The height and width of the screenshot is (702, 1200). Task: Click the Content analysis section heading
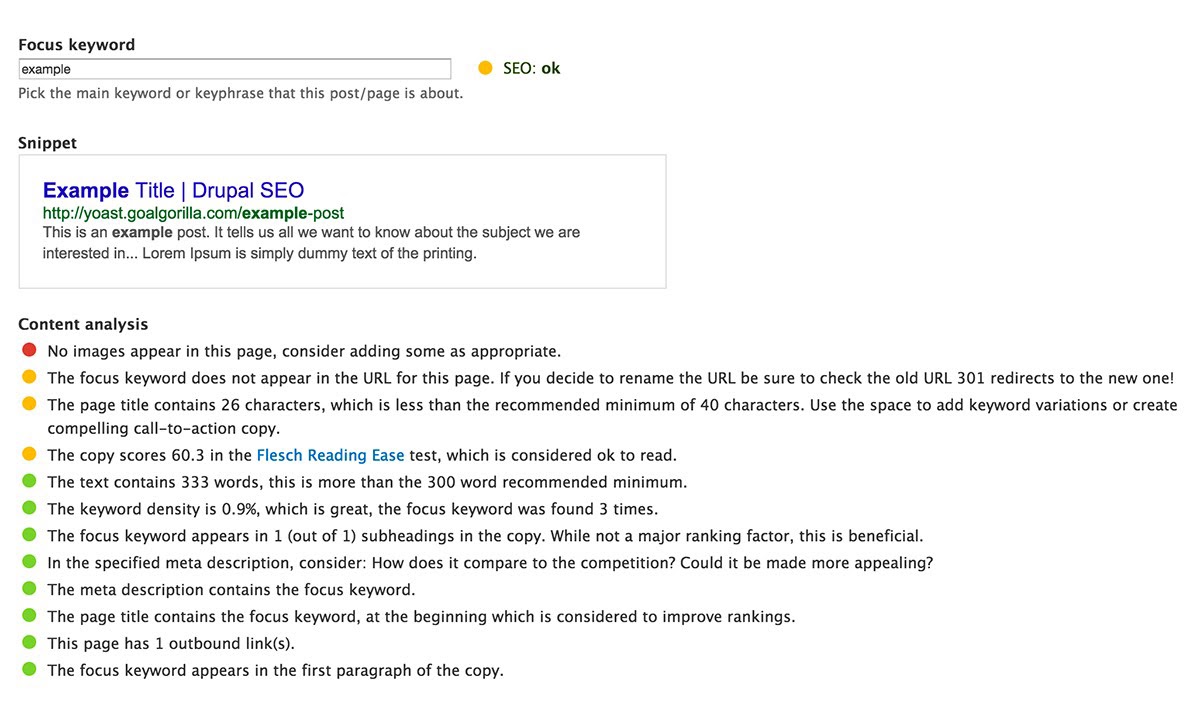coord(83,324)
